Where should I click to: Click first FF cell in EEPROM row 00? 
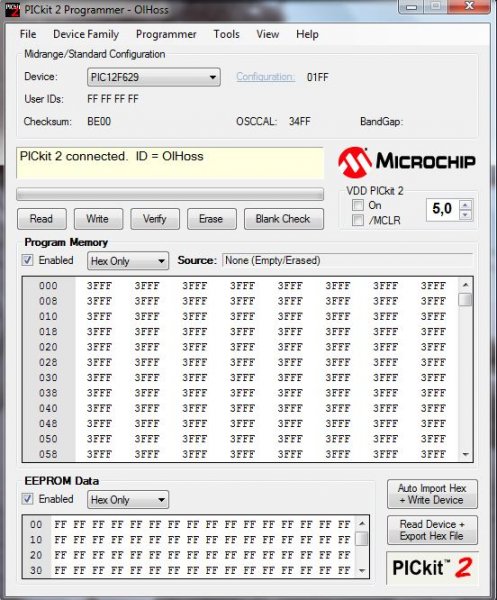pyautogui.click(x=60, y=525)
